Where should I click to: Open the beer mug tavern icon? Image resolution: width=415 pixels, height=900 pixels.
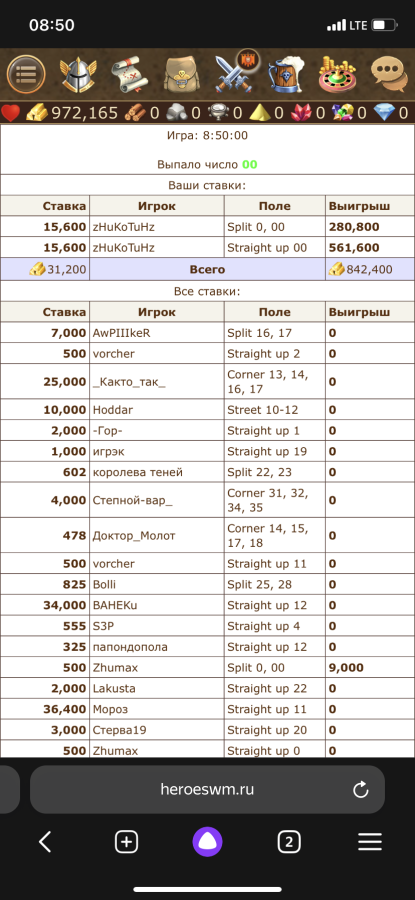(285, 75)
